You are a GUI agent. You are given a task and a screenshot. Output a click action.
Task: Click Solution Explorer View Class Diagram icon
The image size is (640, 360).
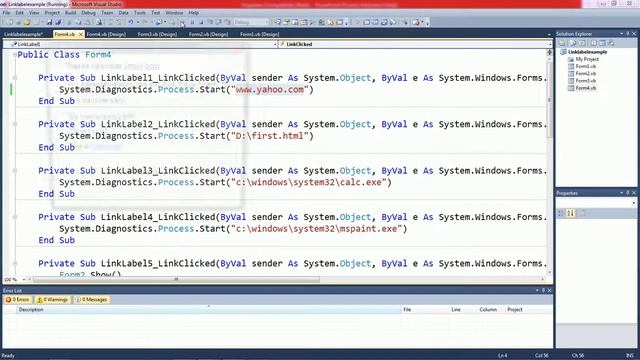611,43
